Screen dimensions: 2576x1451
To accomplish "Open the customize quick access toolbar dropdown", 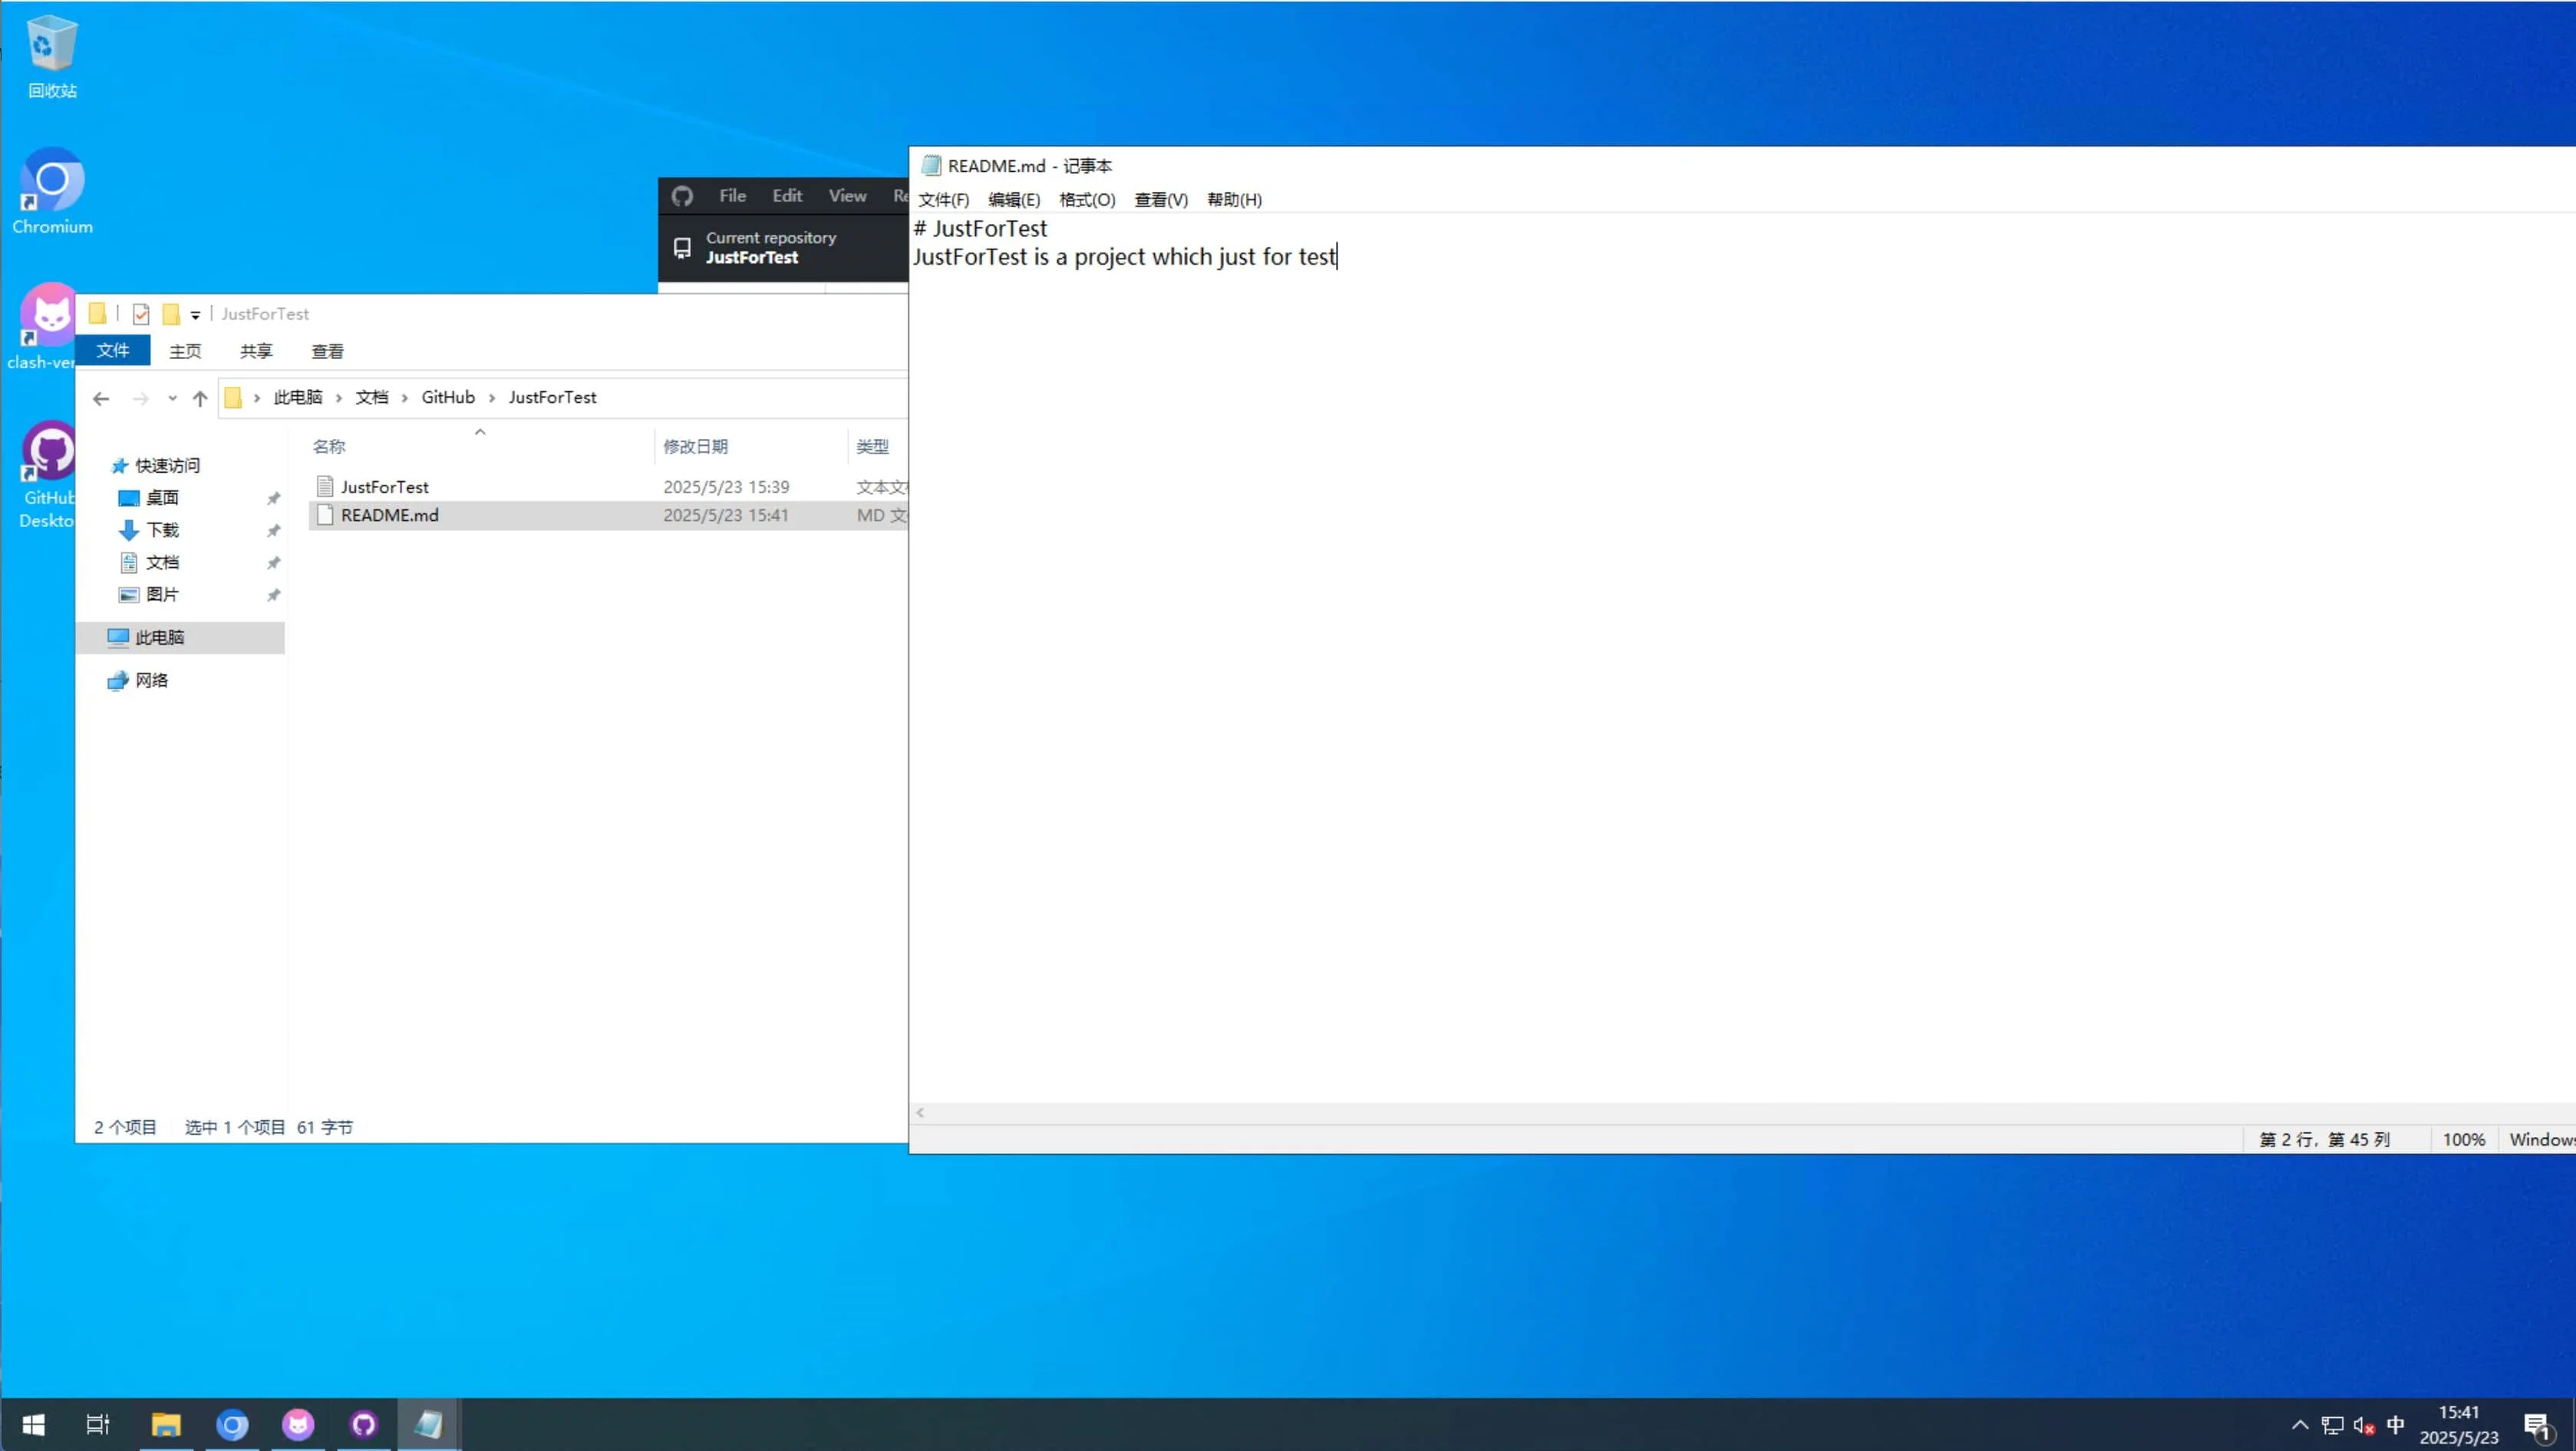I will click(x=195, y=315).
